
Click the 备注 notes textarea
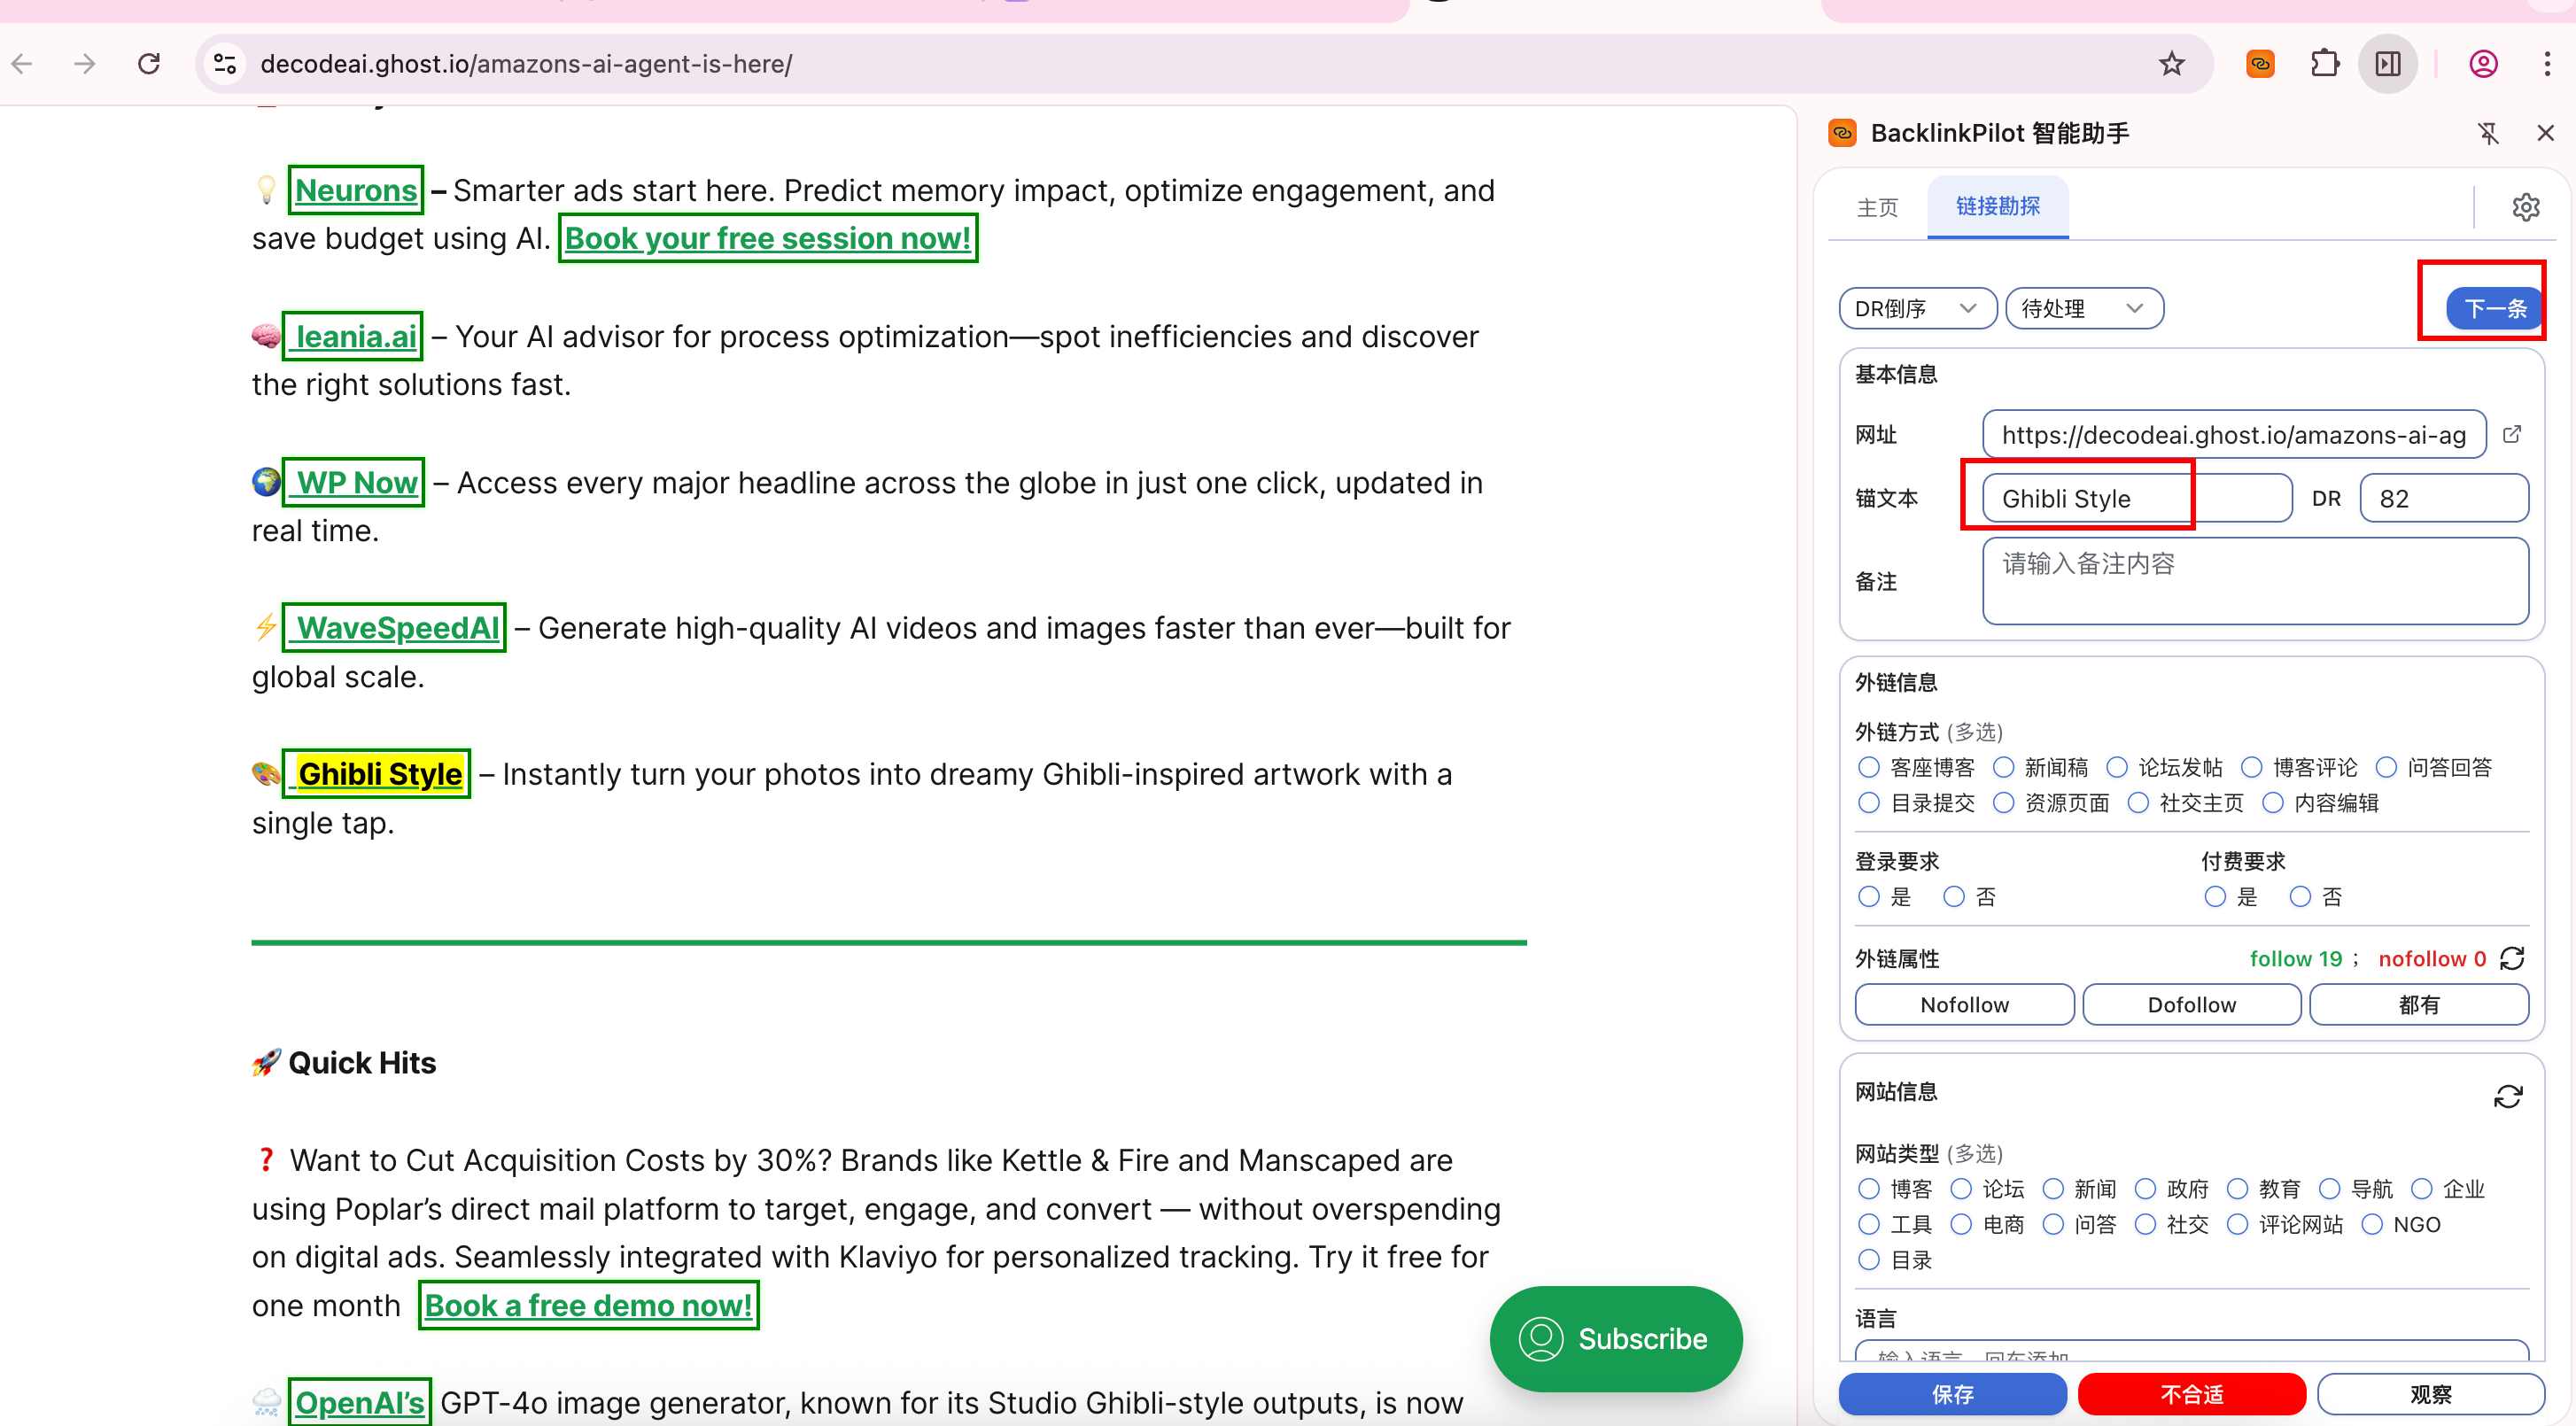coord(2255,581)
